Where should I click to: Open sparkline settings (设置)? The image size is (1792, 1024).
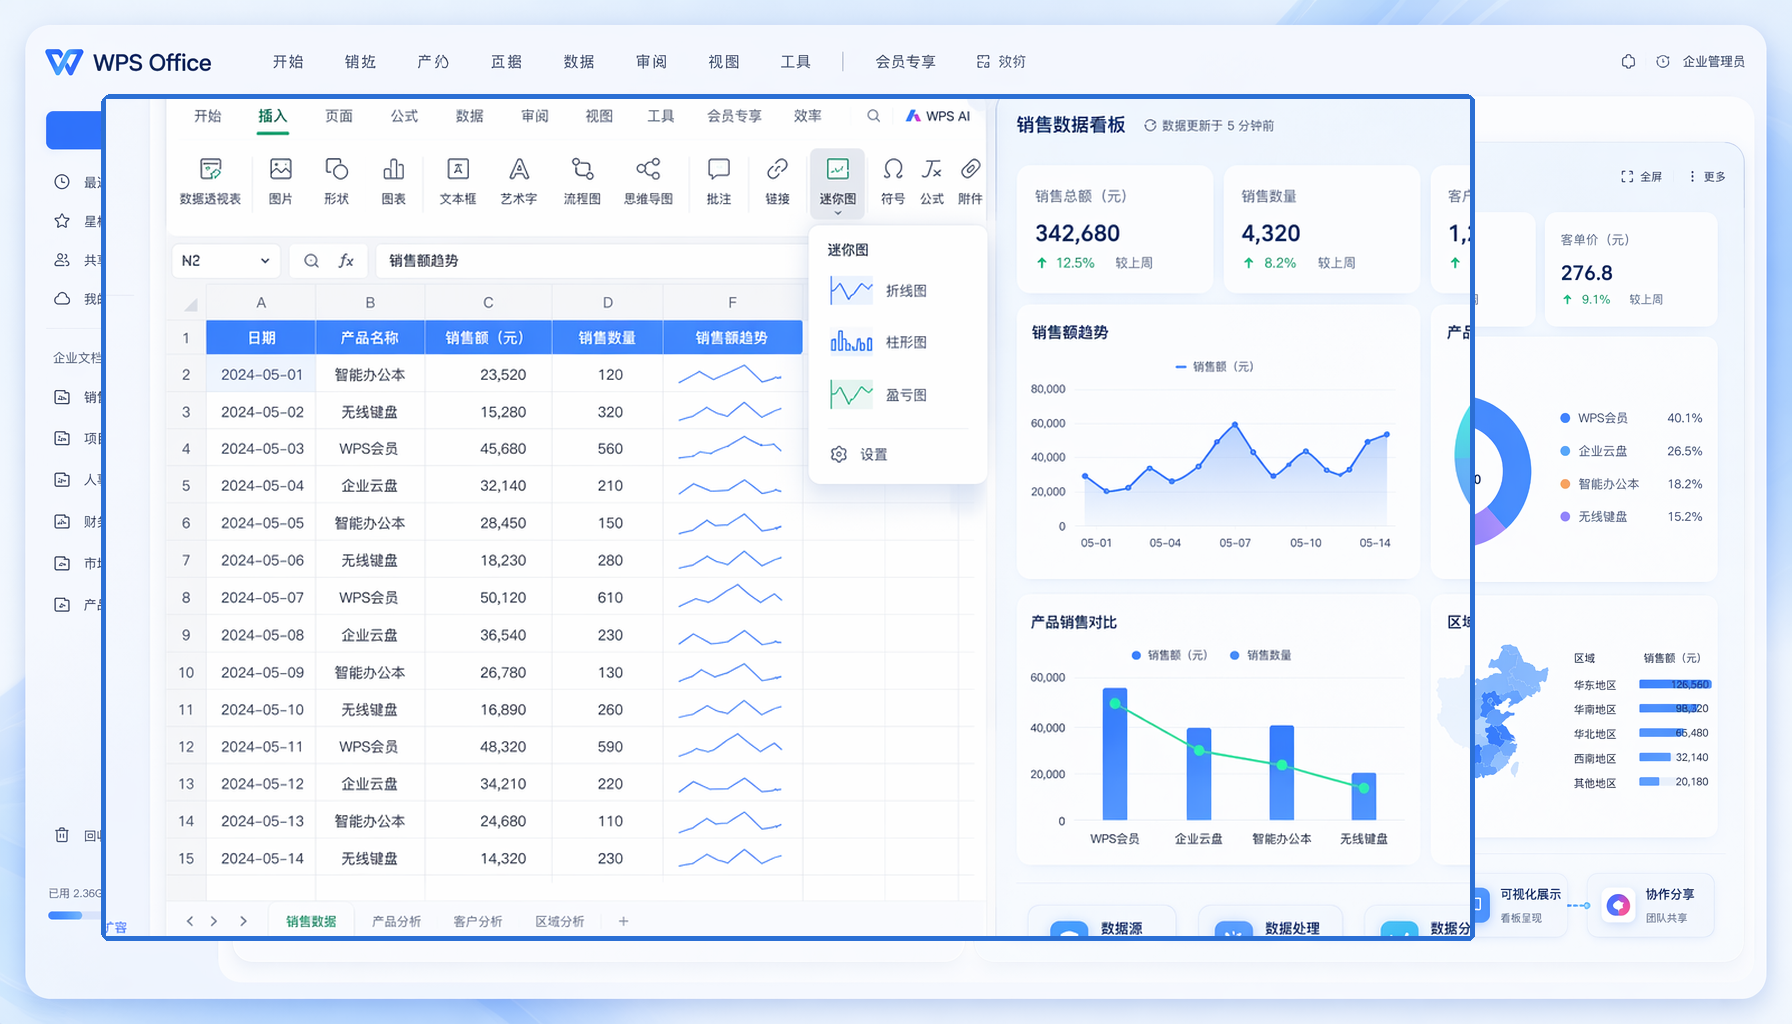[x=859, y=454]
